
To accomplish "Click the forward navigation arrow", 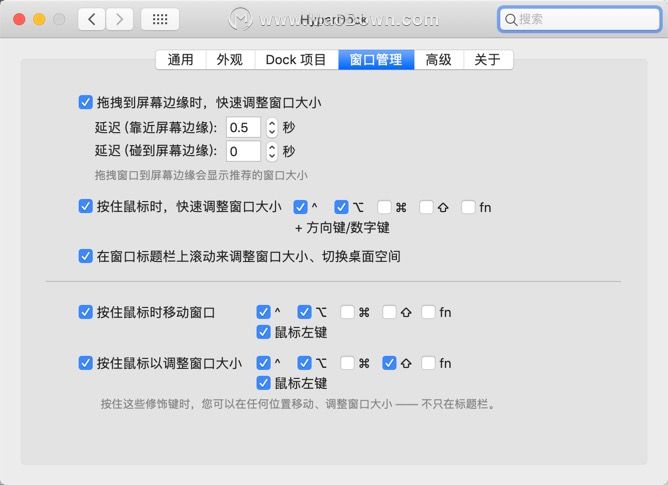I will pyautogui.click(x=120, y=19).
